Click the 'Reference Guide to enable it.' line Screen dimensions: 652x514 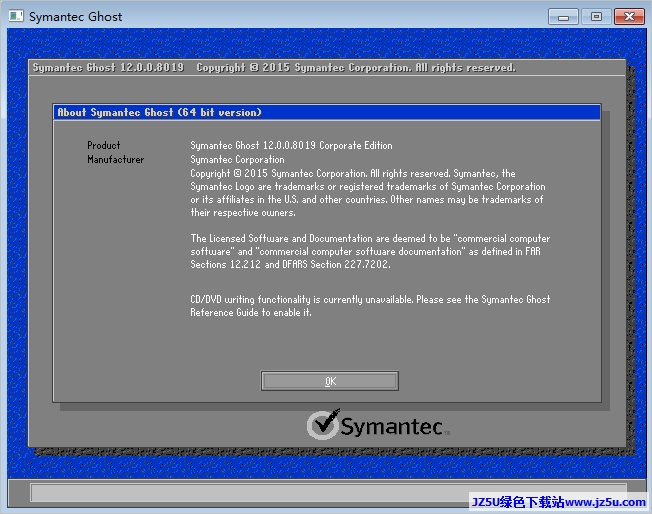tap(251, 312)
